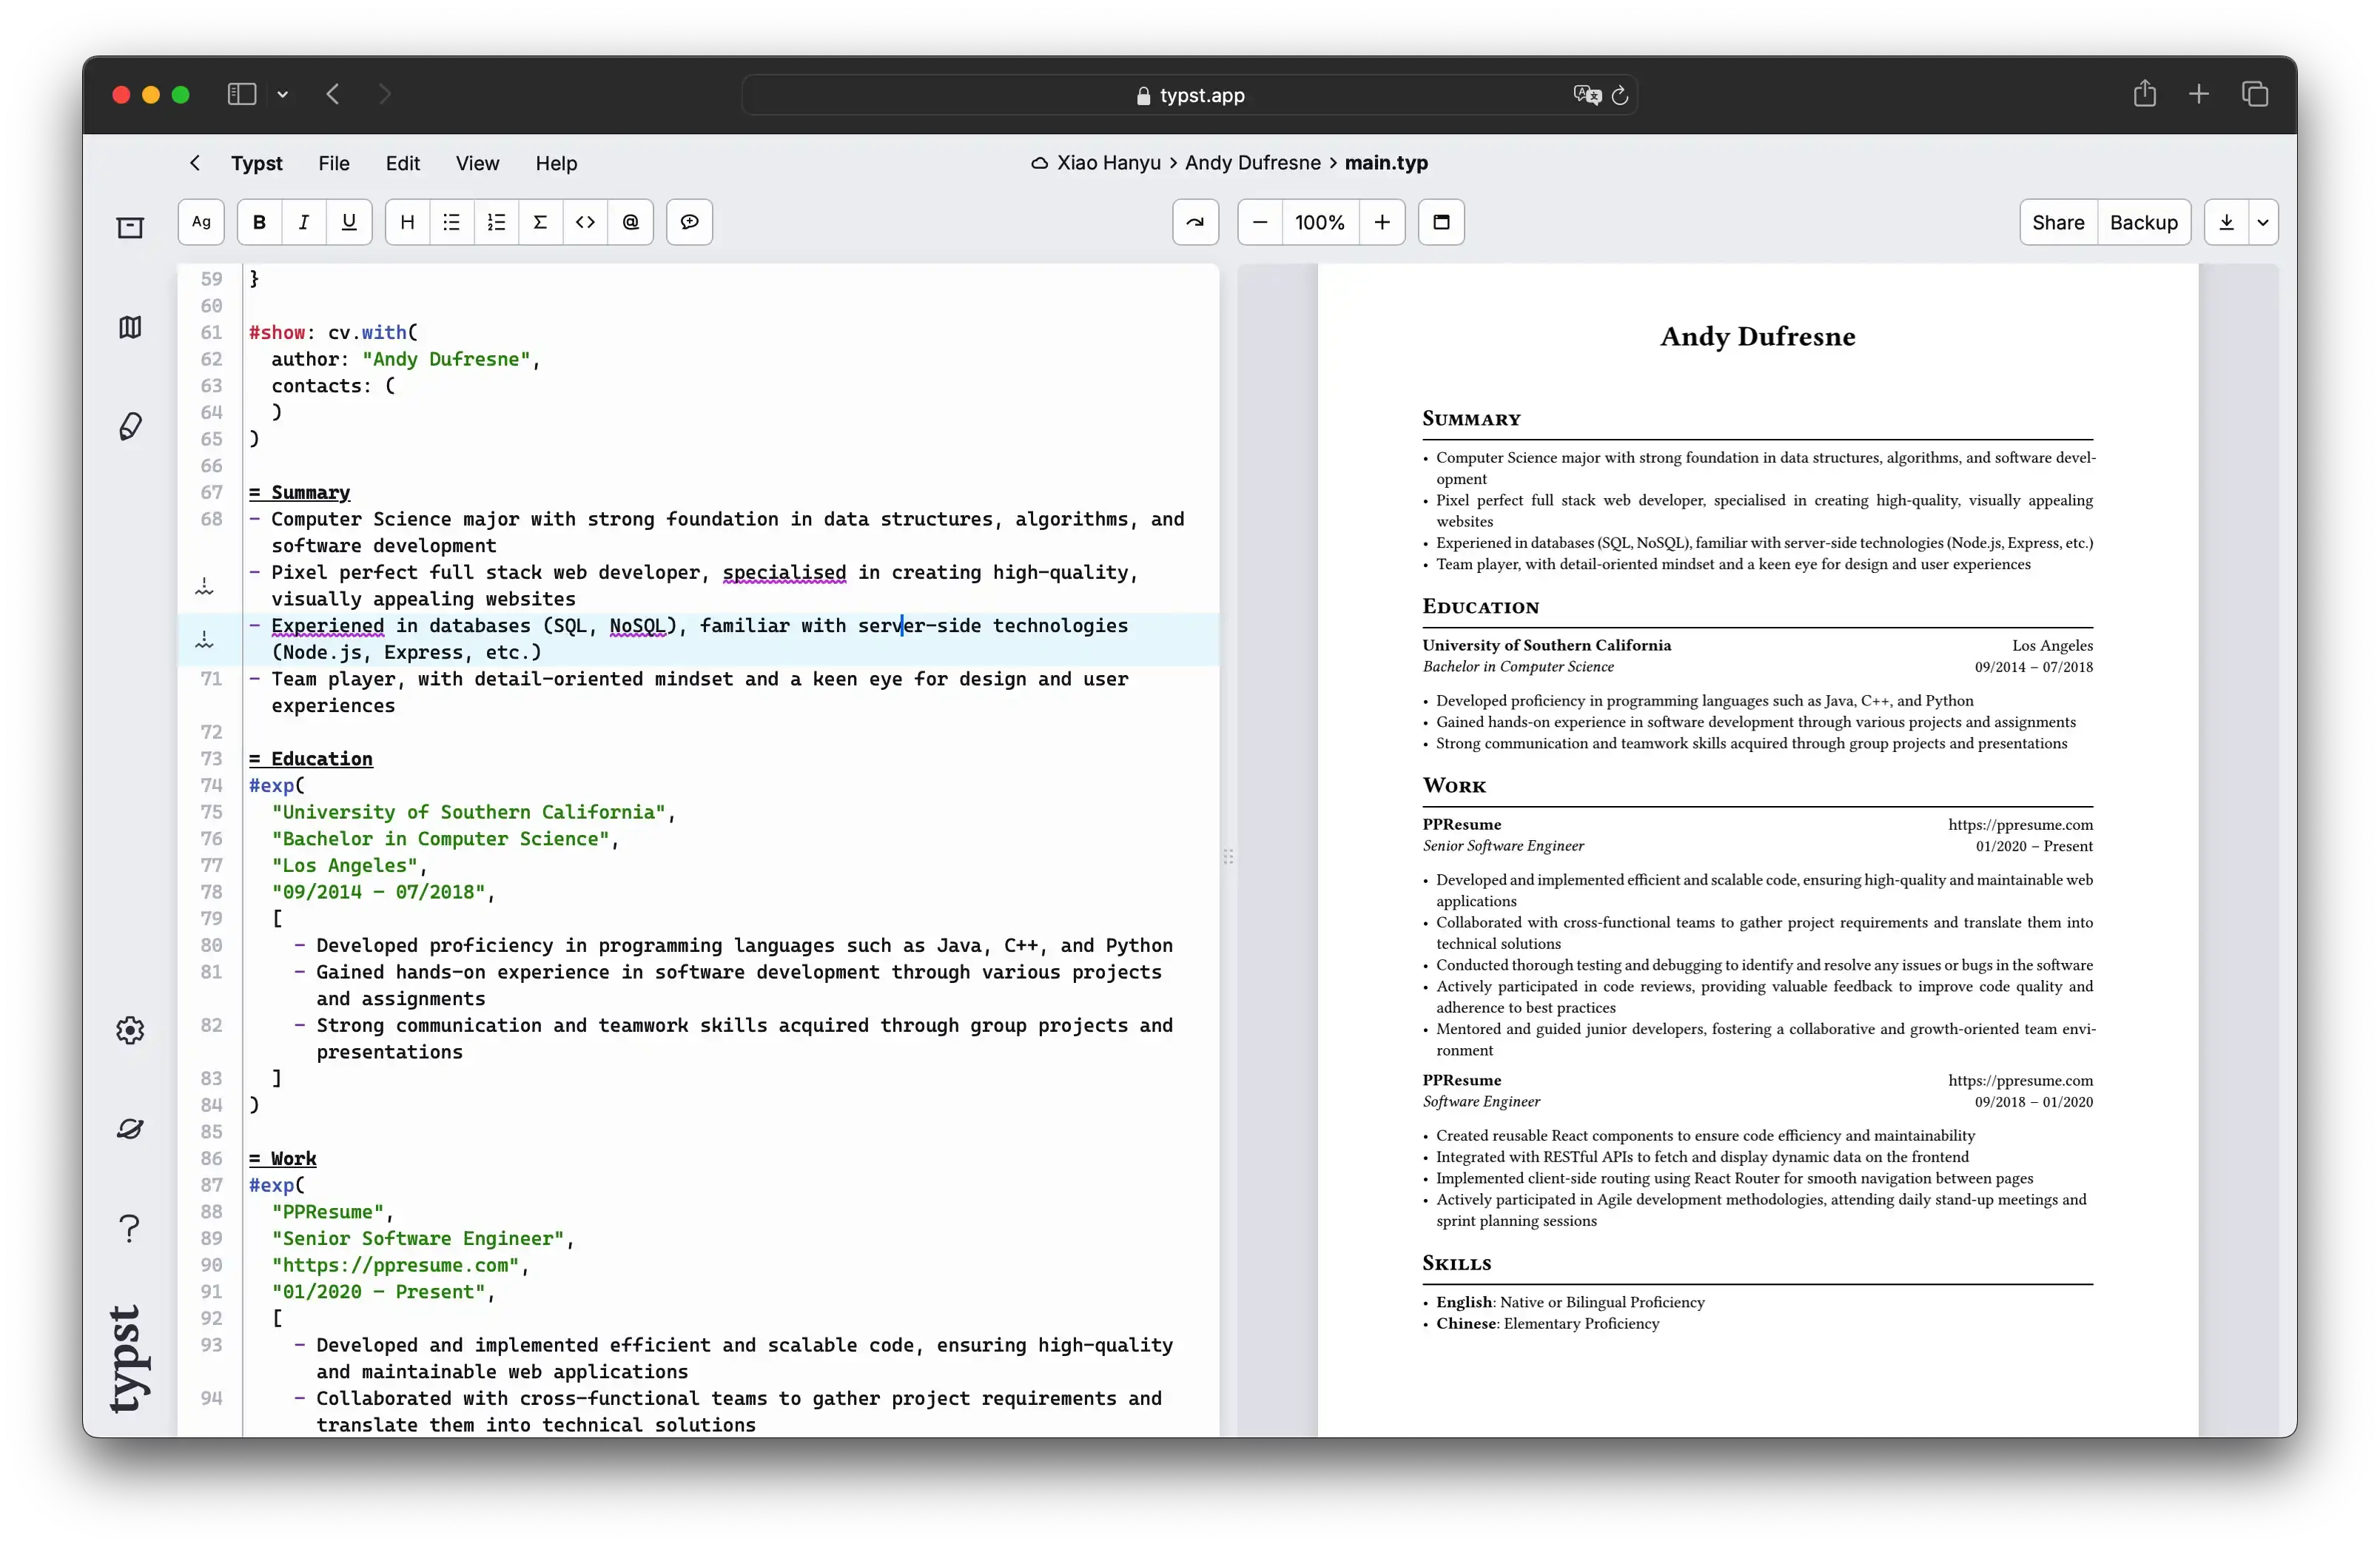Open the Typst menu
This screenshot has height=1547, width=2380.
point(257,163)
